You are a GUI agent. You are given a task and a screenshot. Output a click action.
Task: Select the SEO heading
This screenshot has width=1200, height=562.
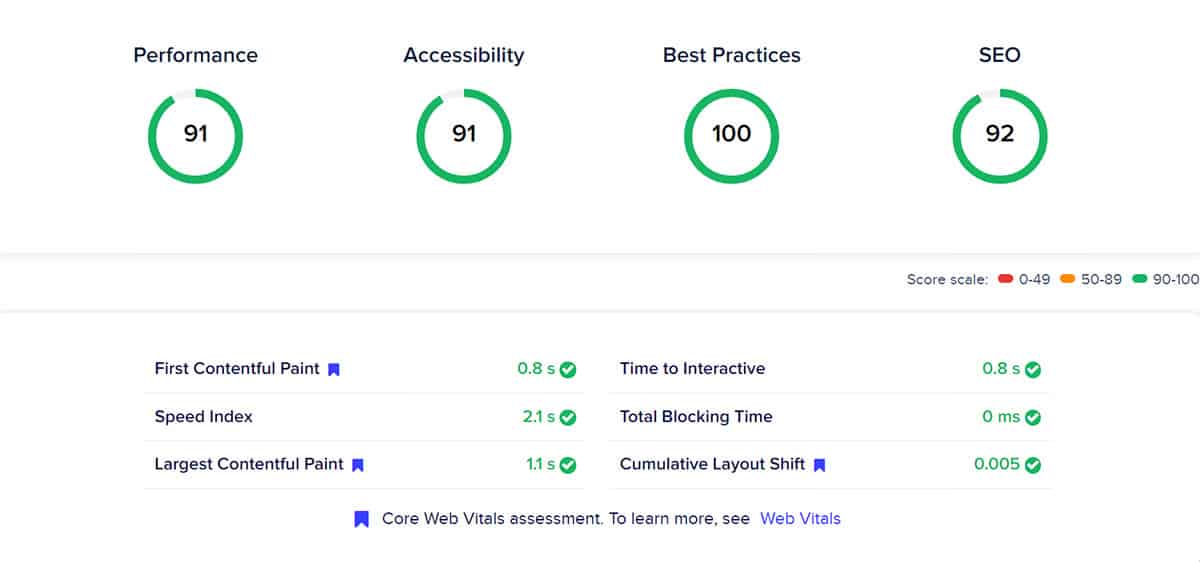point(1000,55)
